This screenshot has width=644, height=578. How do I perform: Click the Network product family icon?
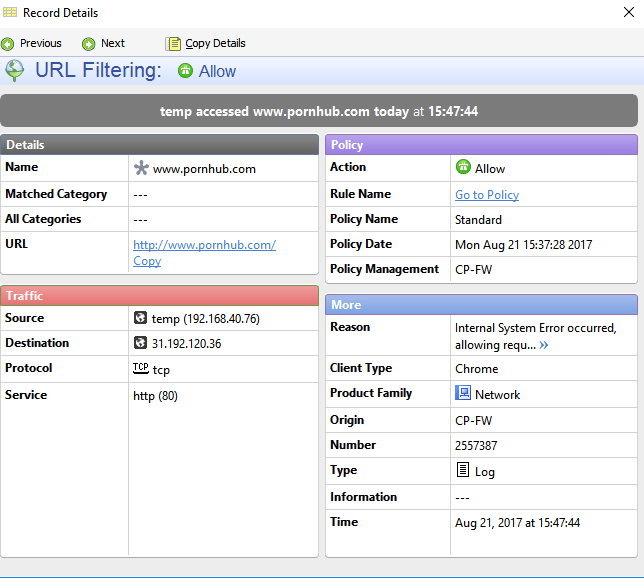click(x=463, y=393)
